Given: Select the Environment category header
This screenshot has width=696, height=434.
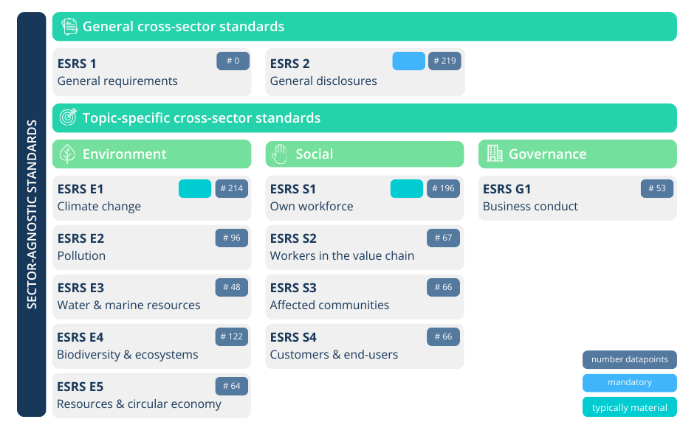Looking at the screenshot, I should coord(152,154).
